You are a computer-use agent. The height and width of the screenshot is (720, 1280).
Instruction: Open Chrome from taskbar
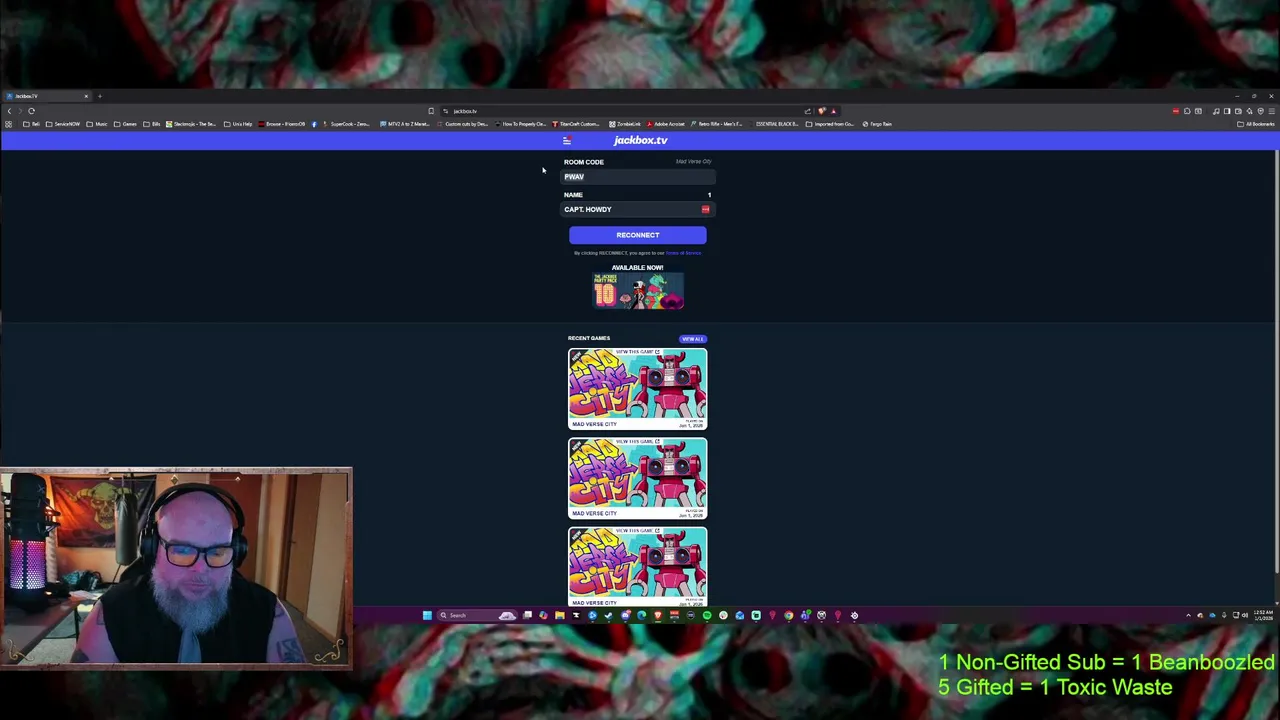click(789, 615)
